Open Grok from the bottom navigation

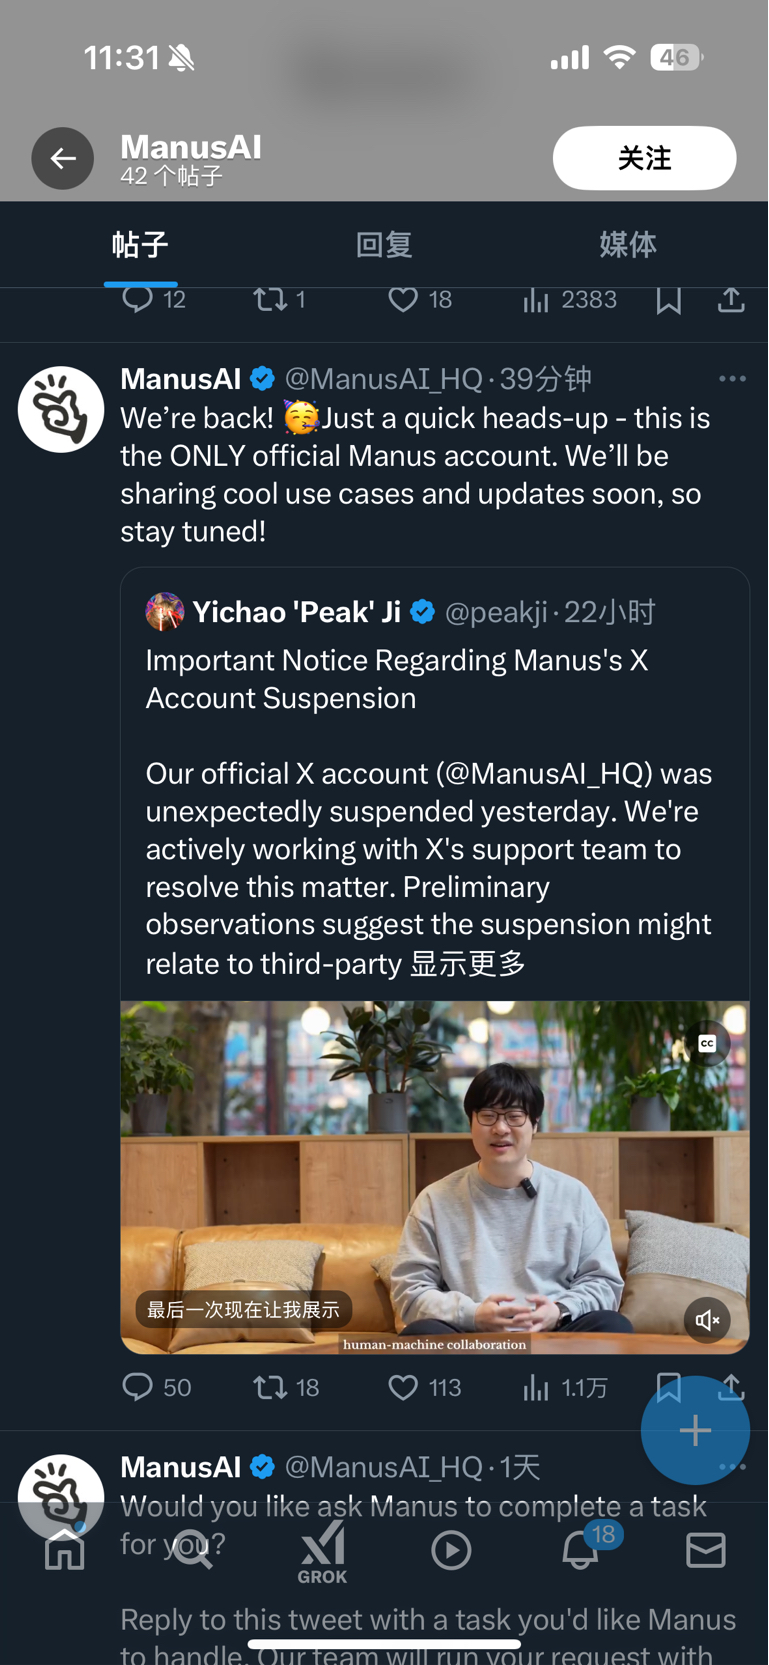pos(322,1551)
